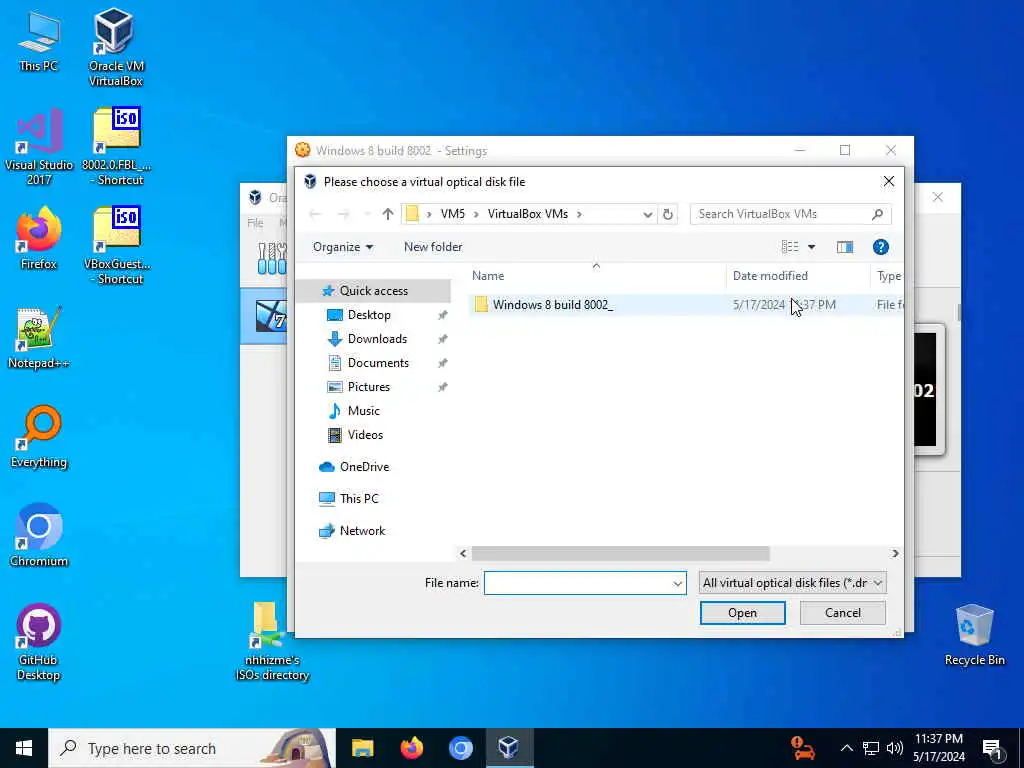
Task: Show hidden system tray icons
Action: click(x=846, y=748)
